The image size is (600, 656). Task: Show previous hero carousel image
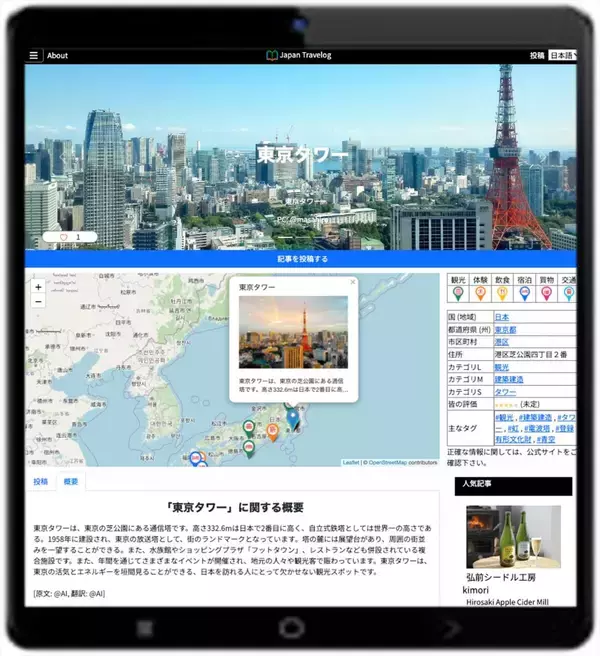tap(63, 158)
